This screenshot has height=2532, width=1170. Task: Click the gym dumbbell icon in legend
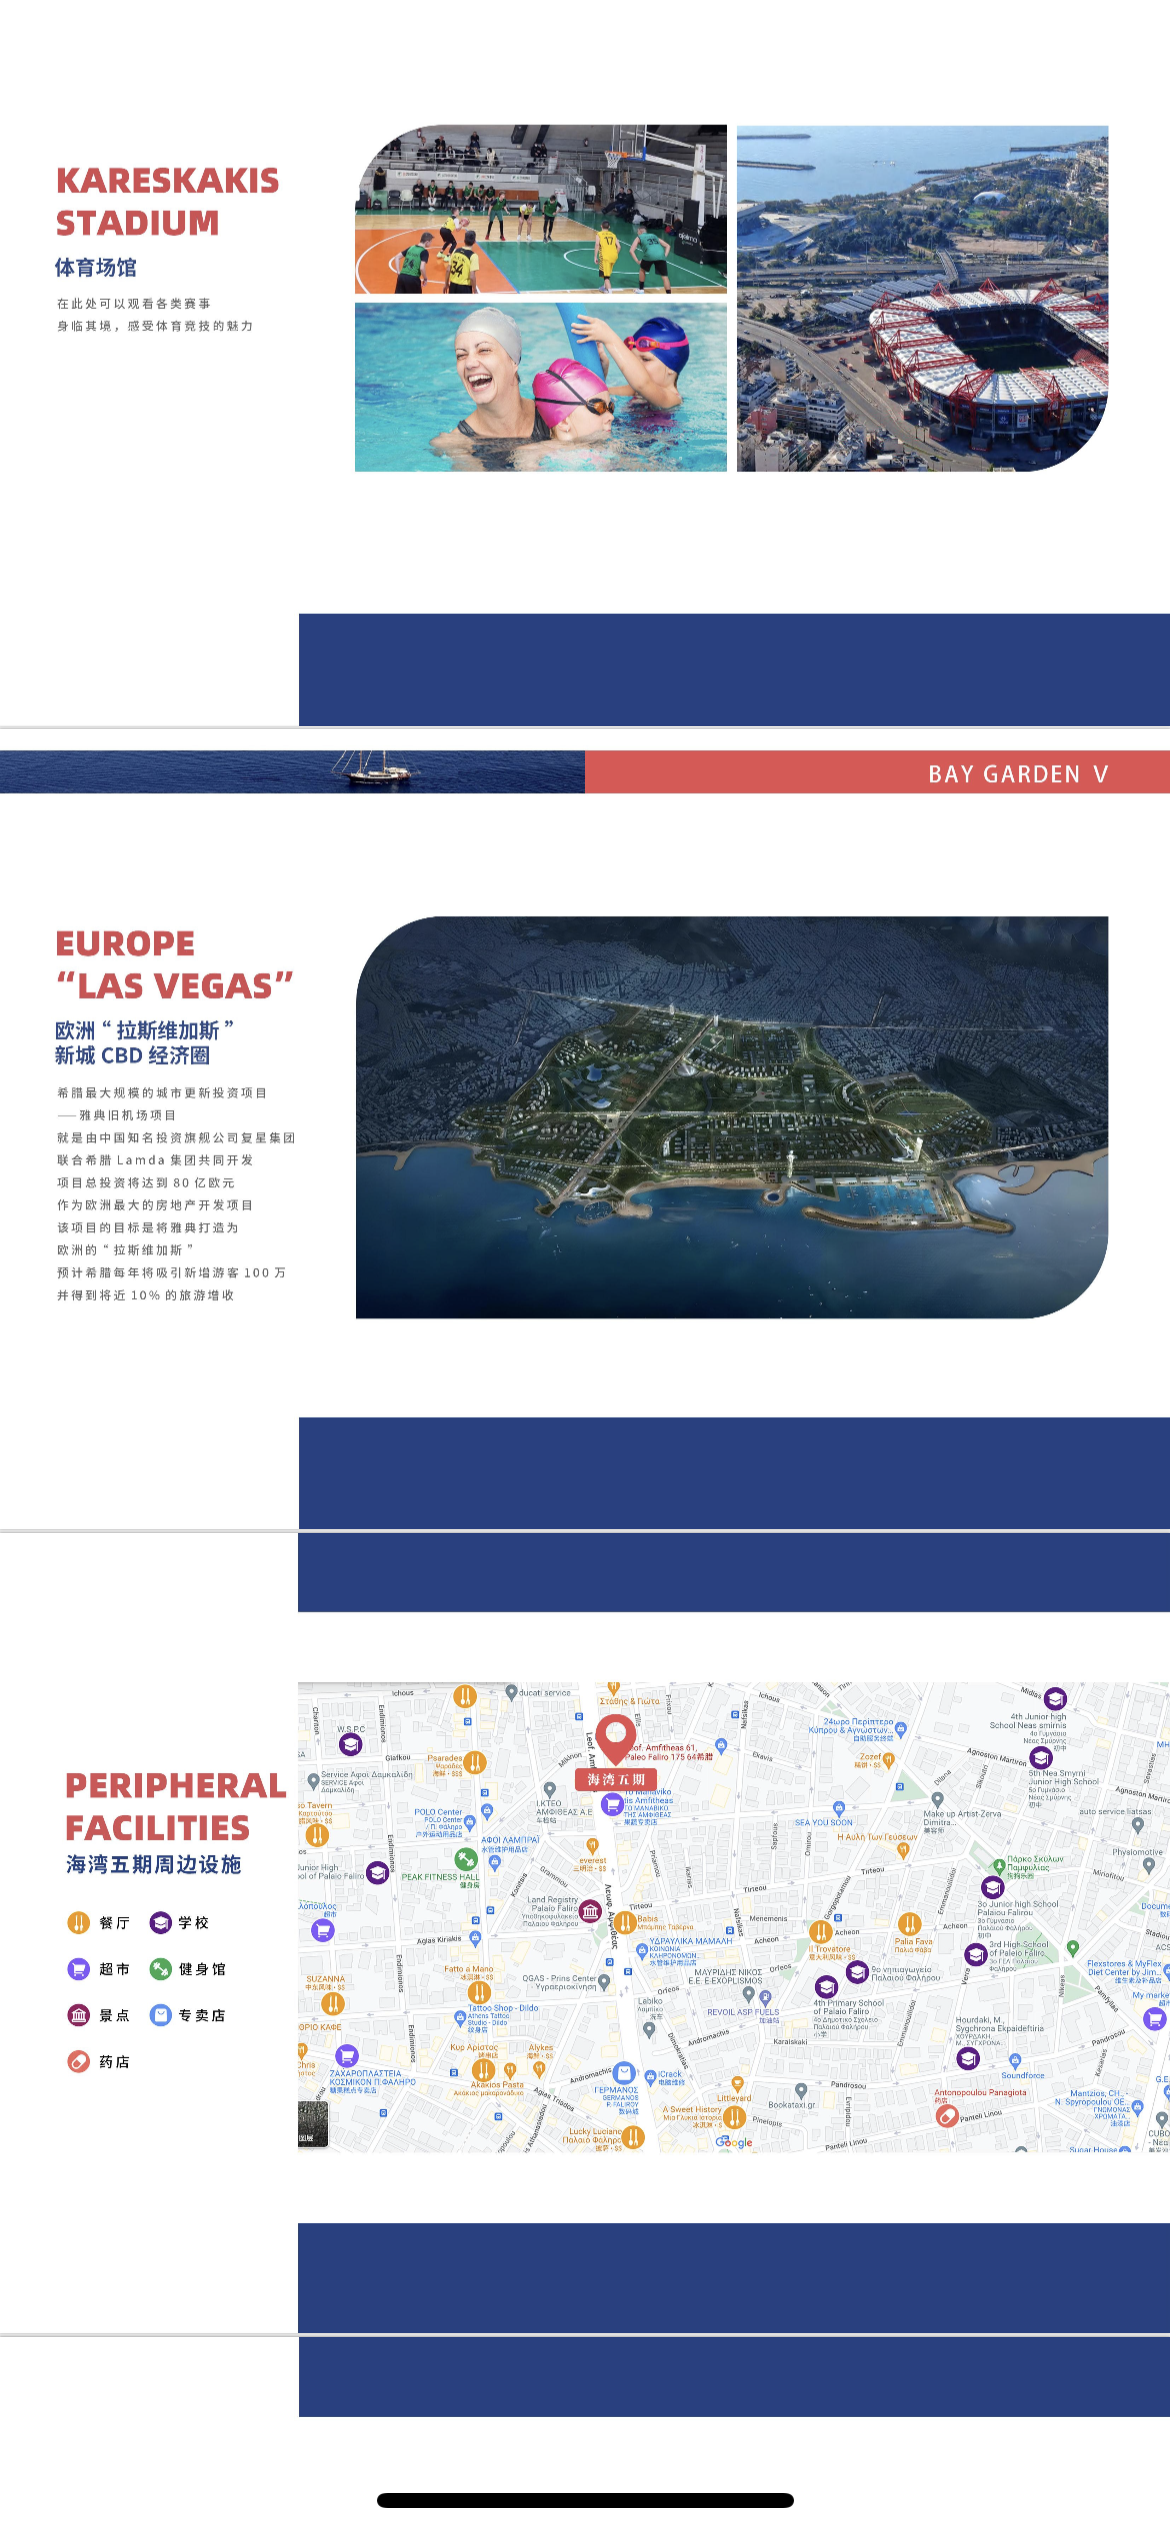pyautogui.click(x=160, y=1968)
